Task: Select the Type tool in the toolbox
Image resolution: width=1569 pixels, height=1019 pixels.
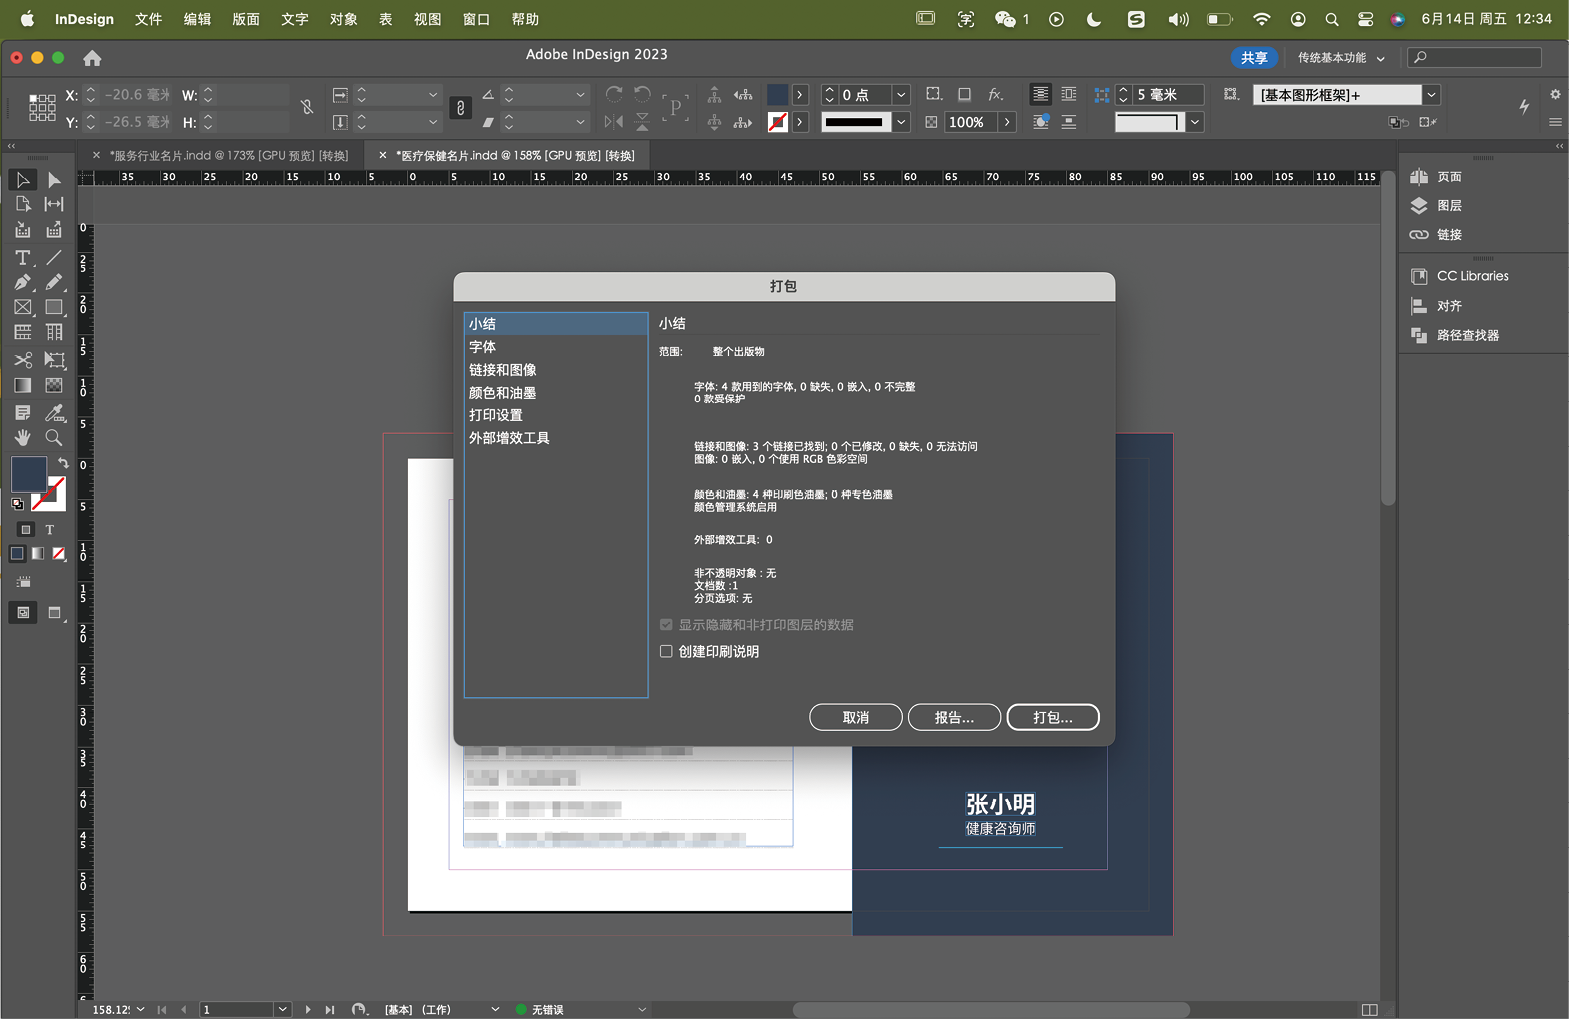Action: click(x=22, y=258)
